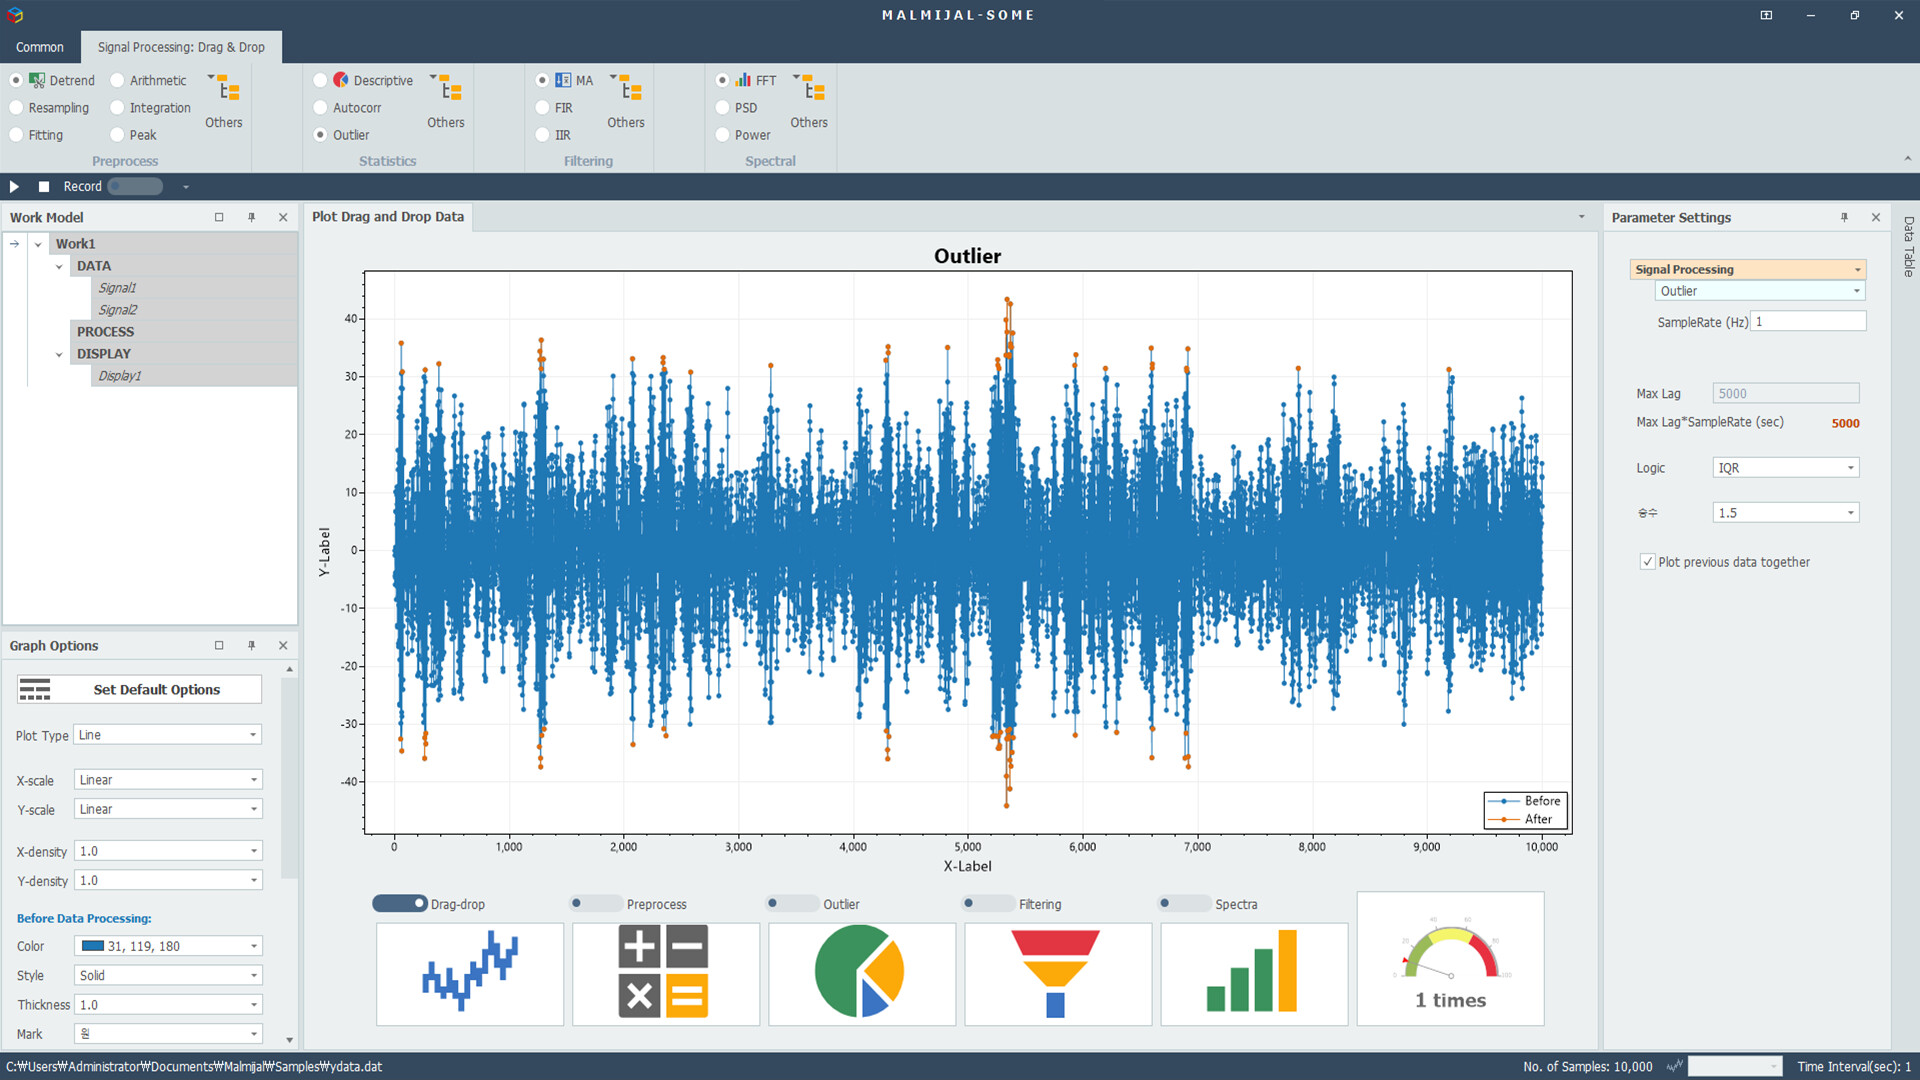Click the Preprocess calculator icon tile
1920x1080 pixels.
[665, 973]
